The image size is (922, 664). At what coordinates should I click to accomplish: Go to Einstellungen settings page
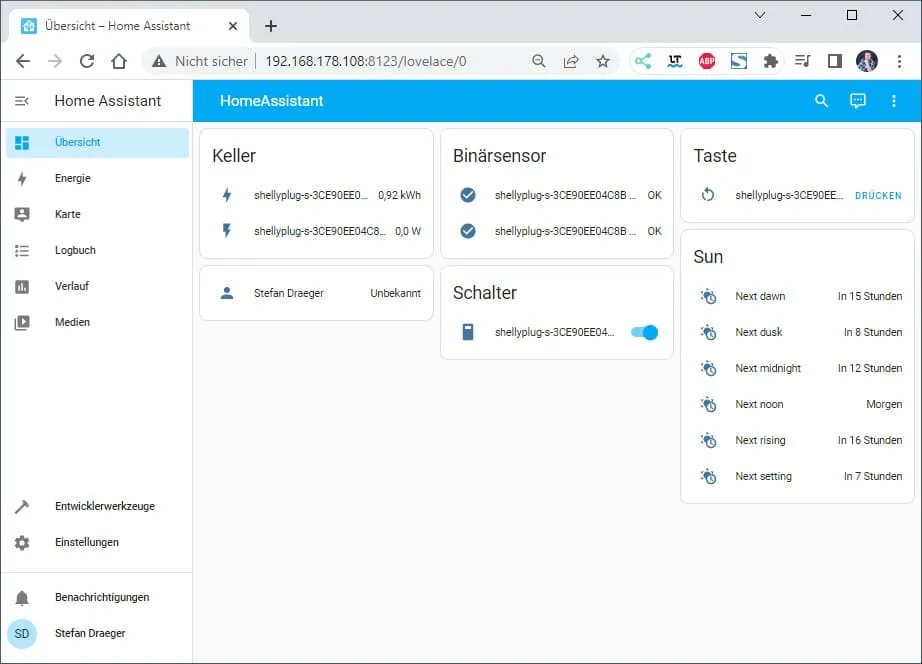pos(86,542)
